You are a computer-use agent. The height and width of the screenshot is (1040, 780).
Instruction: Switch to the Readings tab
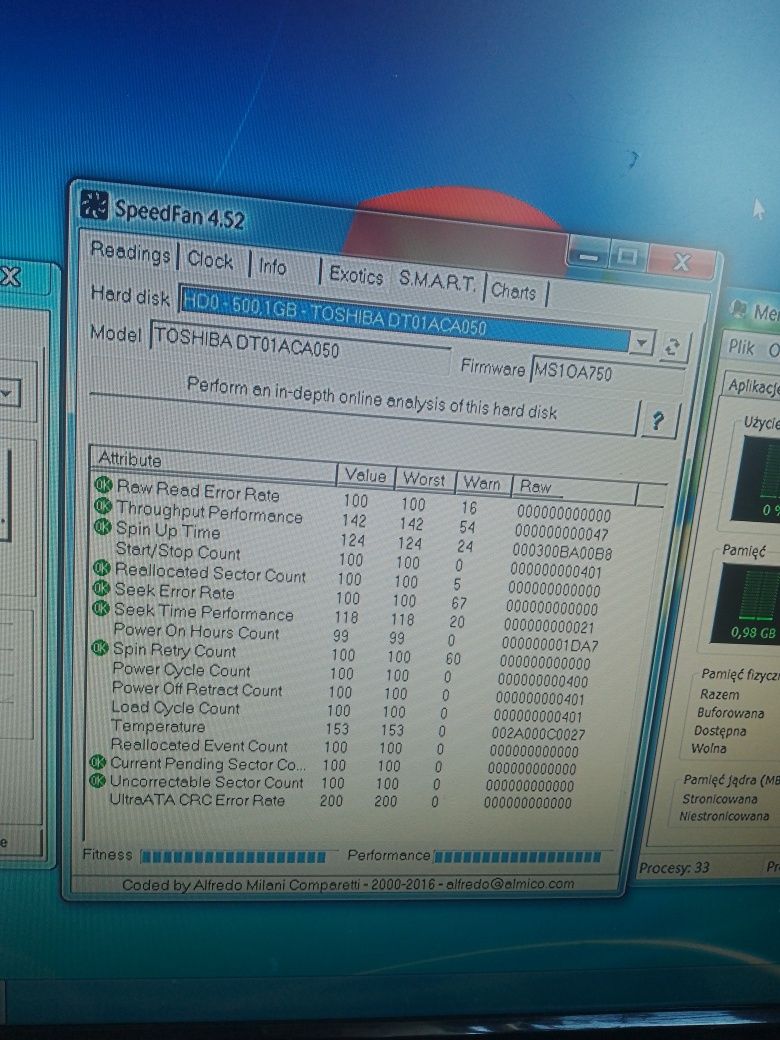tap(131, 252)
